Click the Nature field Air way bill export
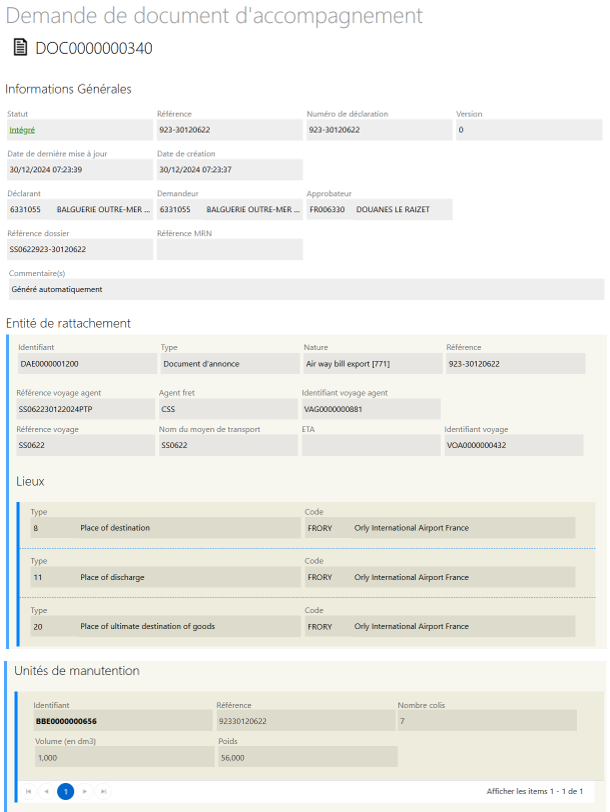Image resolution: width=610 pixels, height=812 pixels. (x=371, y=364)
